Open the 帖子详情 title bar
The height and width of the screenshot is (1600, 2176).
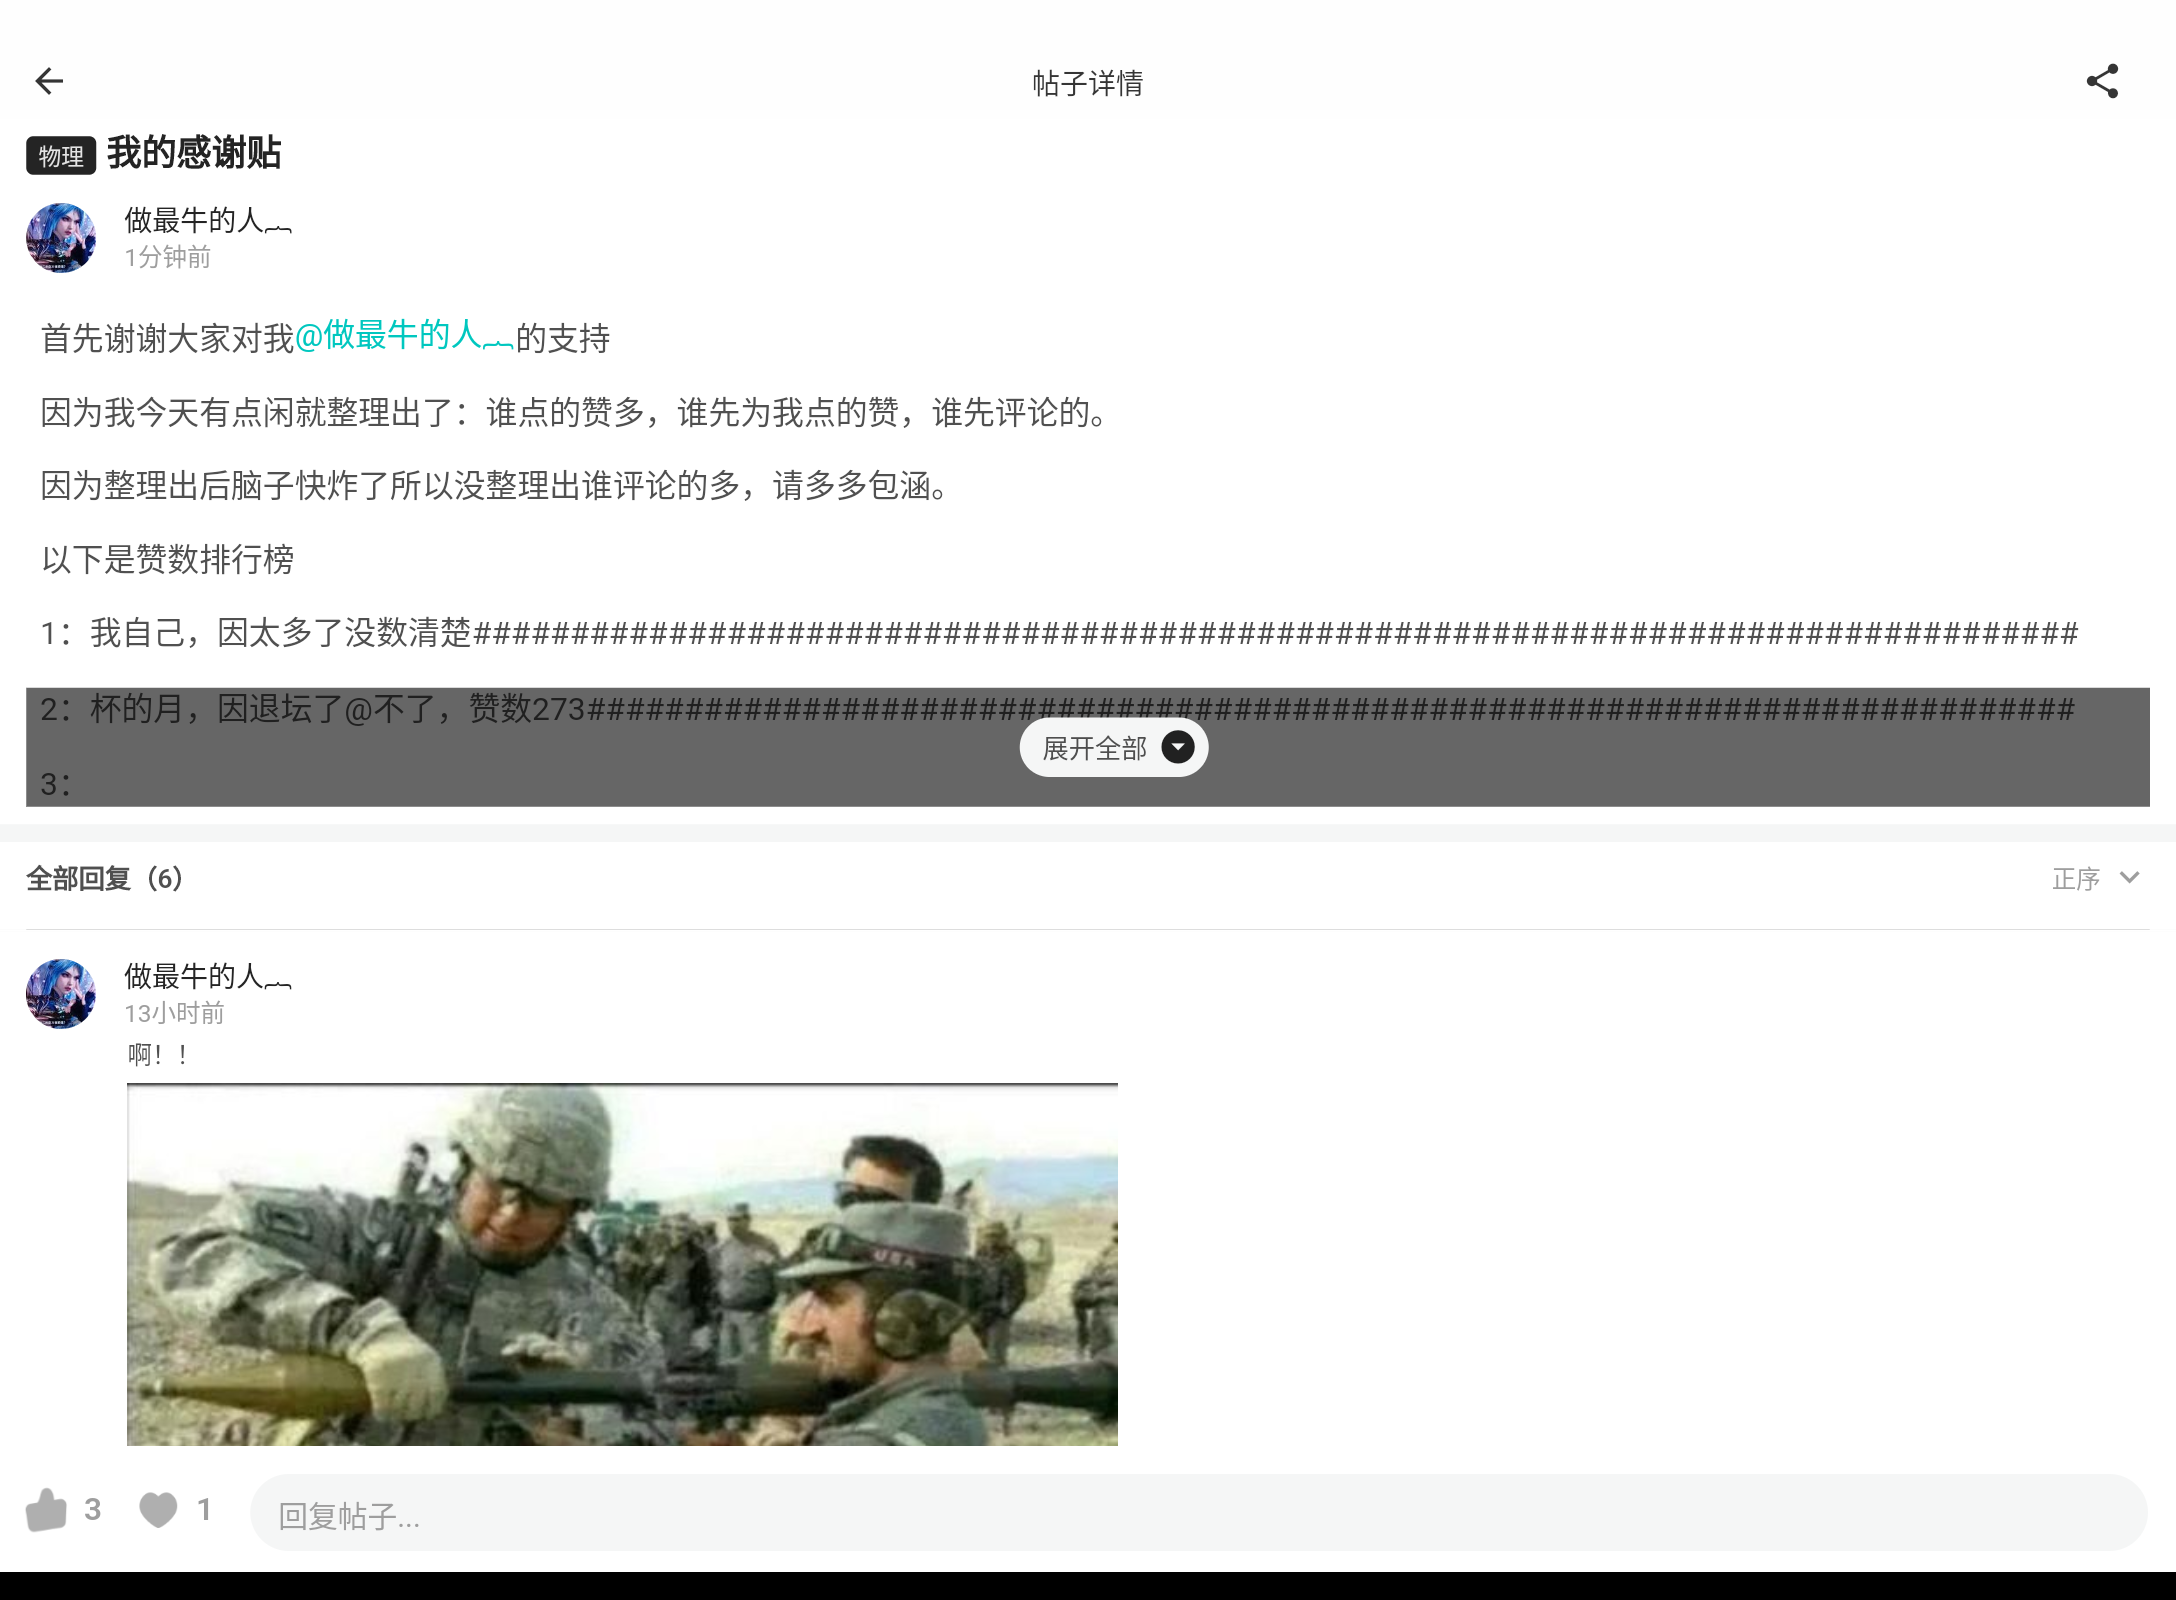click(x=1087, y=82)
